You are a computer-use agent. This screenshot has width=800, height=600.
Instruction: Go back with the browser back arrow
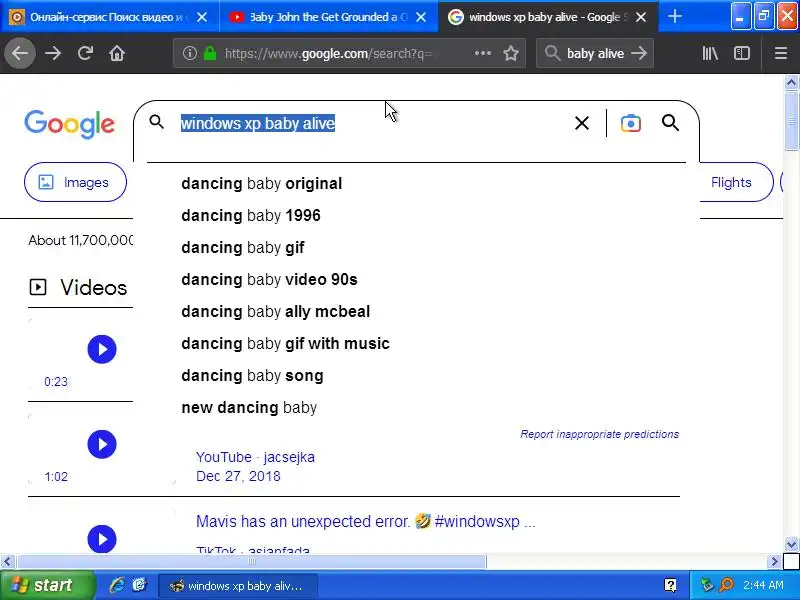click(x=20, y=53)
